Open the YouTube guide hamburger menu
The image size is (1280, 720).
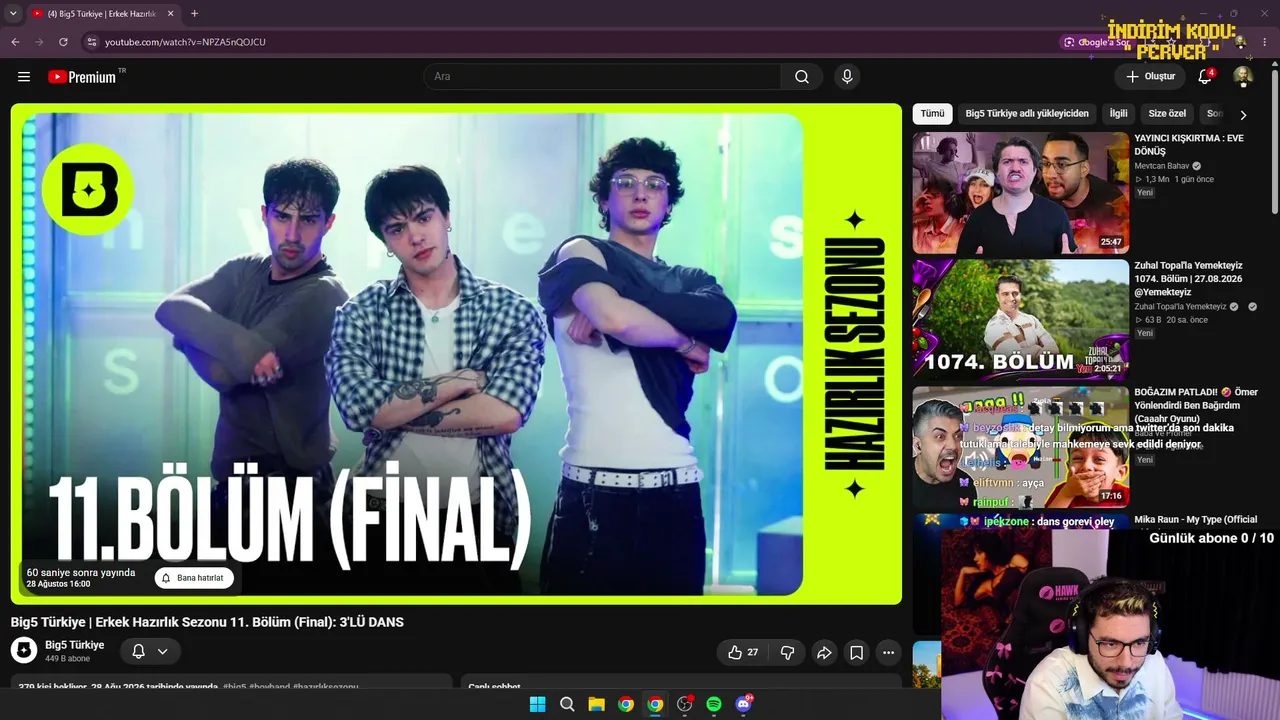[x=24, y=77]
